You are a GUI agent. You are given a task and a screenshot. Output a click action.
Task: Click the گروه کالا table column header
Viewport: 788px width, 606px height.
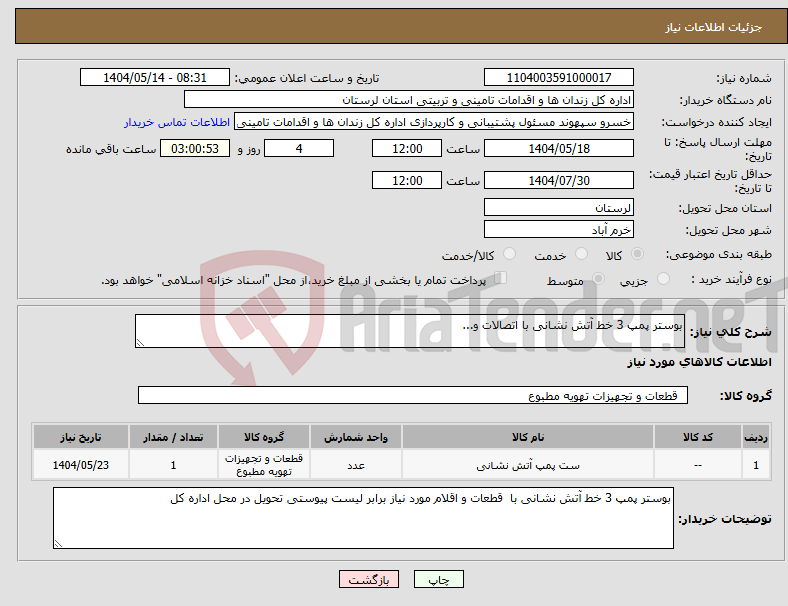point(264,437)
